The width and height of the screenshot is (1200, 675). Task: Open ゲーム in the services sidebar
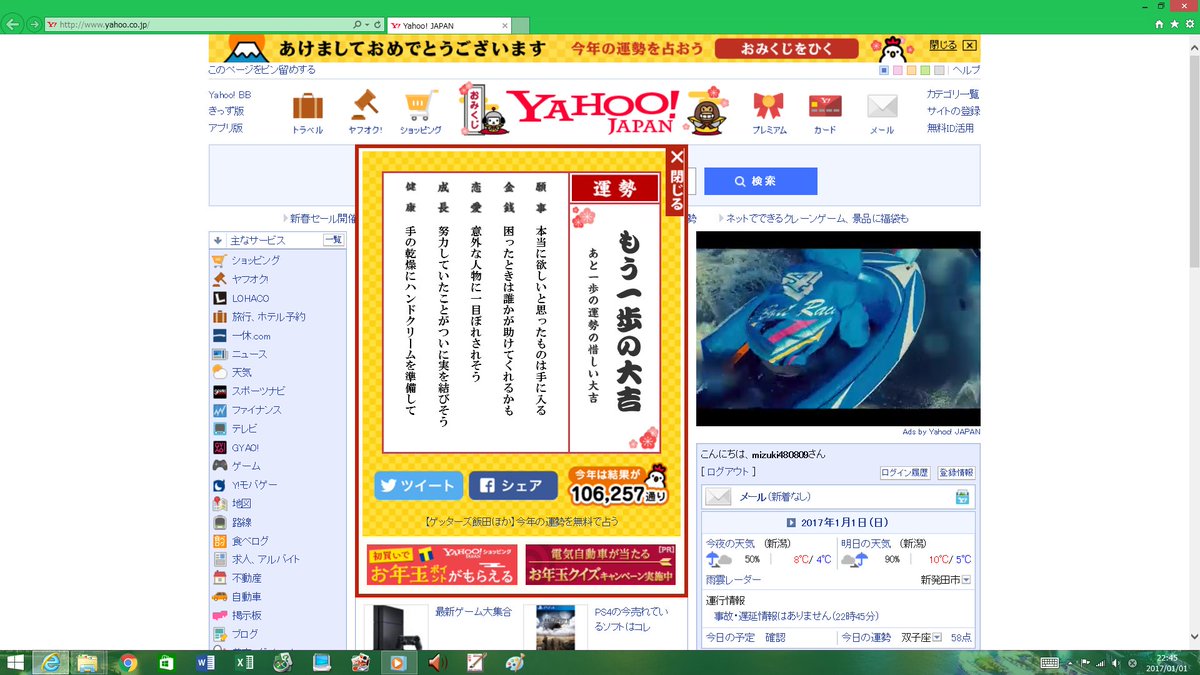pos(246,466)
